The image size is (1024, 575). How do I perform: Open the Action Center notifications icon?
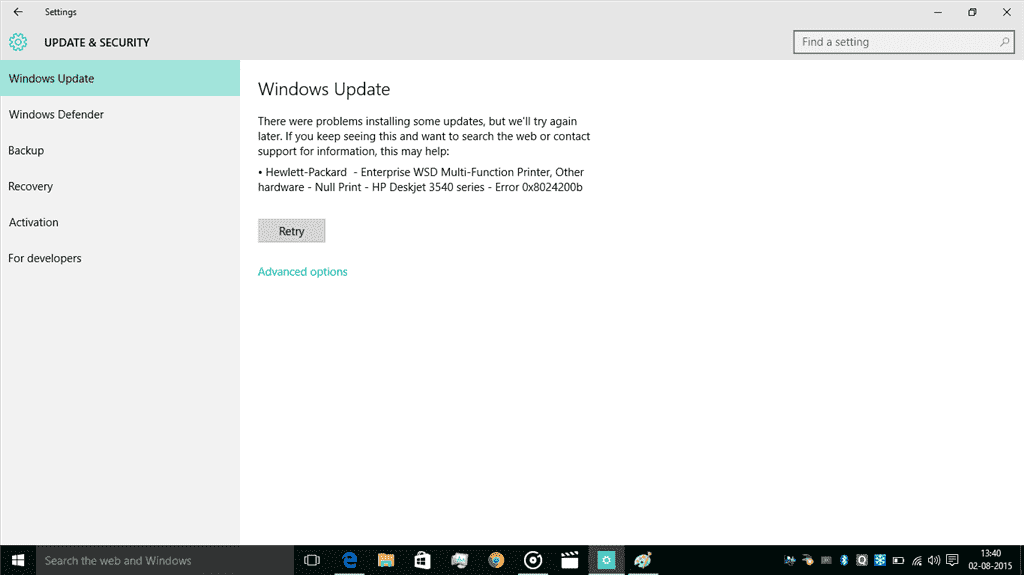tap(952, 561)
